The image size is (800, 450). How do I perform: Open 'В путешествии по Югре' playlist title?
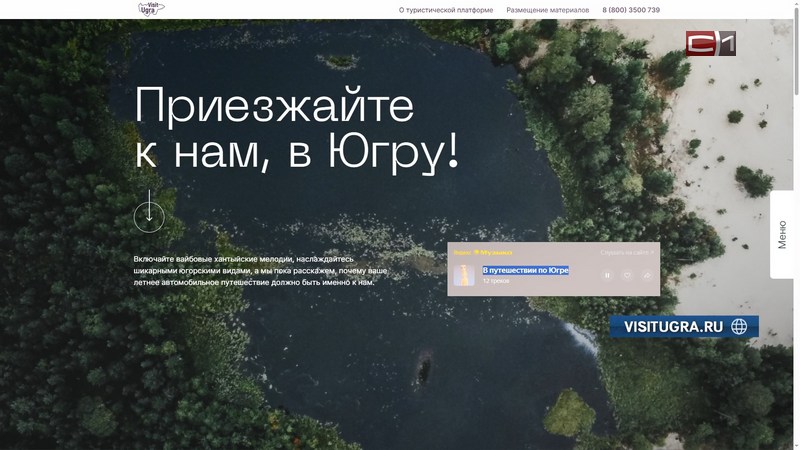(x=526, y=270)
